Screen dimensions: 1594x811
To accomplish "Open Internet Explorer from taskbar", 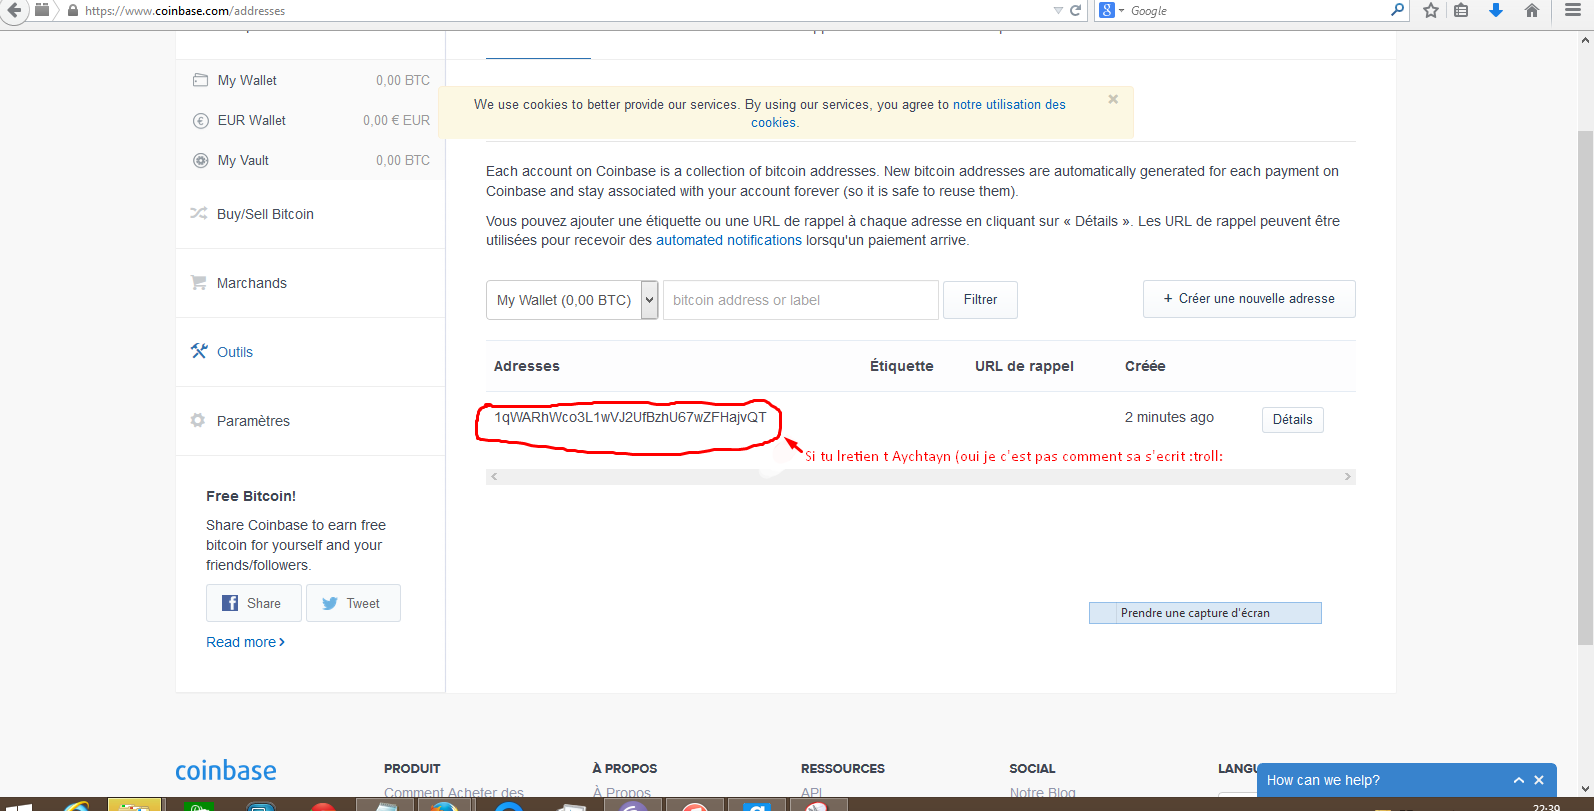I will 77,806.
